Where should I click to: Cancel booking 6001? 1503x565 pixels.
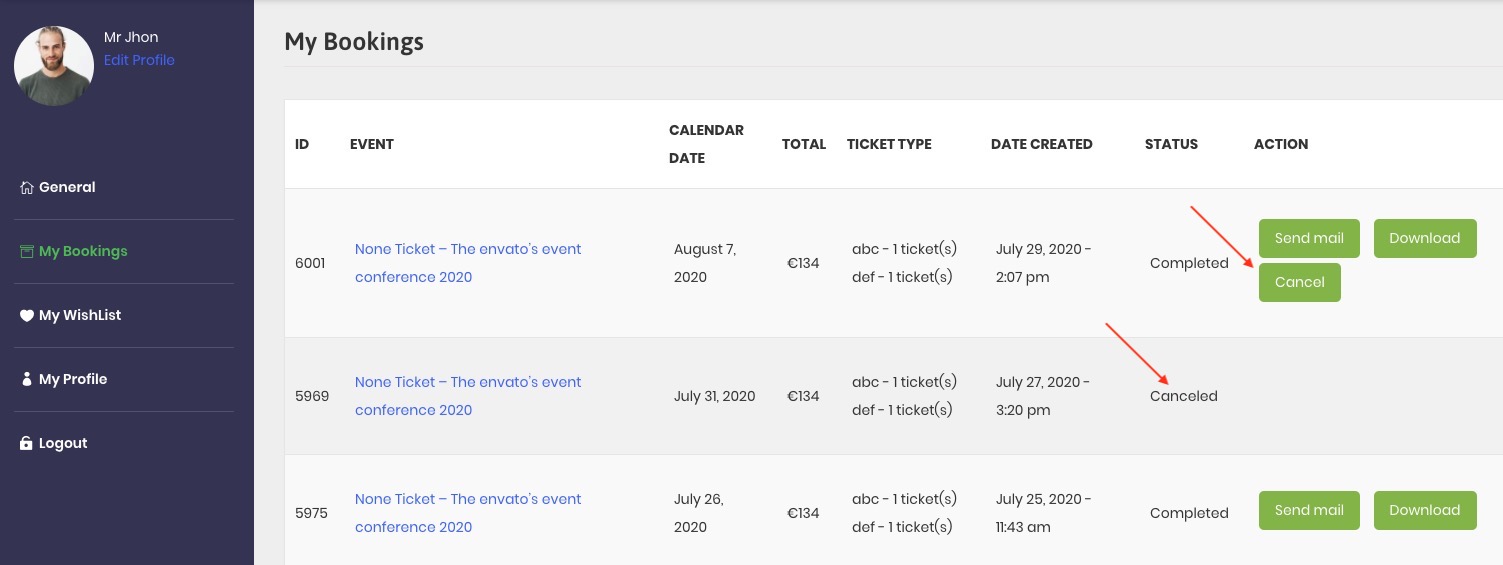[x=1300, y=282]
